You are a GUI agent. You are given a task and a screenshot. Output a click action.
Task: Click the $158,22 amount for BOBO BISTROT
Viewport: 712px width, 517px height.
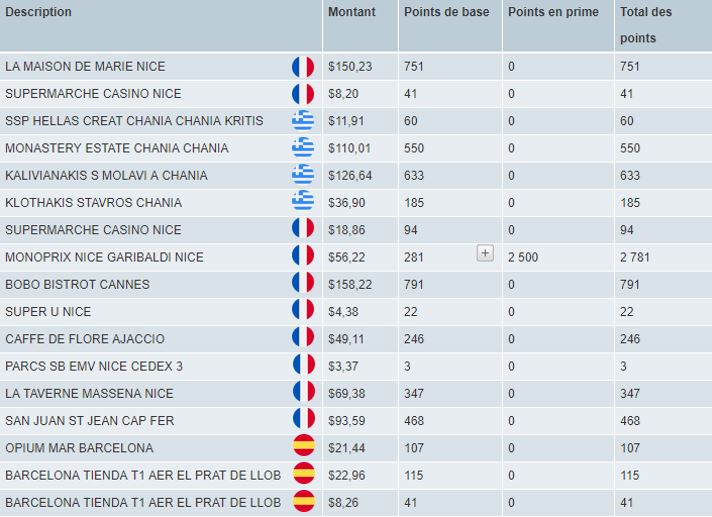point(349,284)
